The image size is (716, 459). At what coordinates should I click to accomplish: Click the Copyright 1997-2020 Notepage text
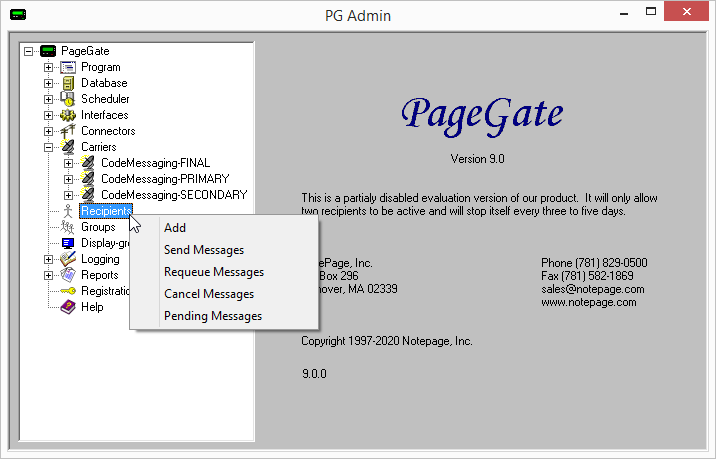(x=387, y=341)
